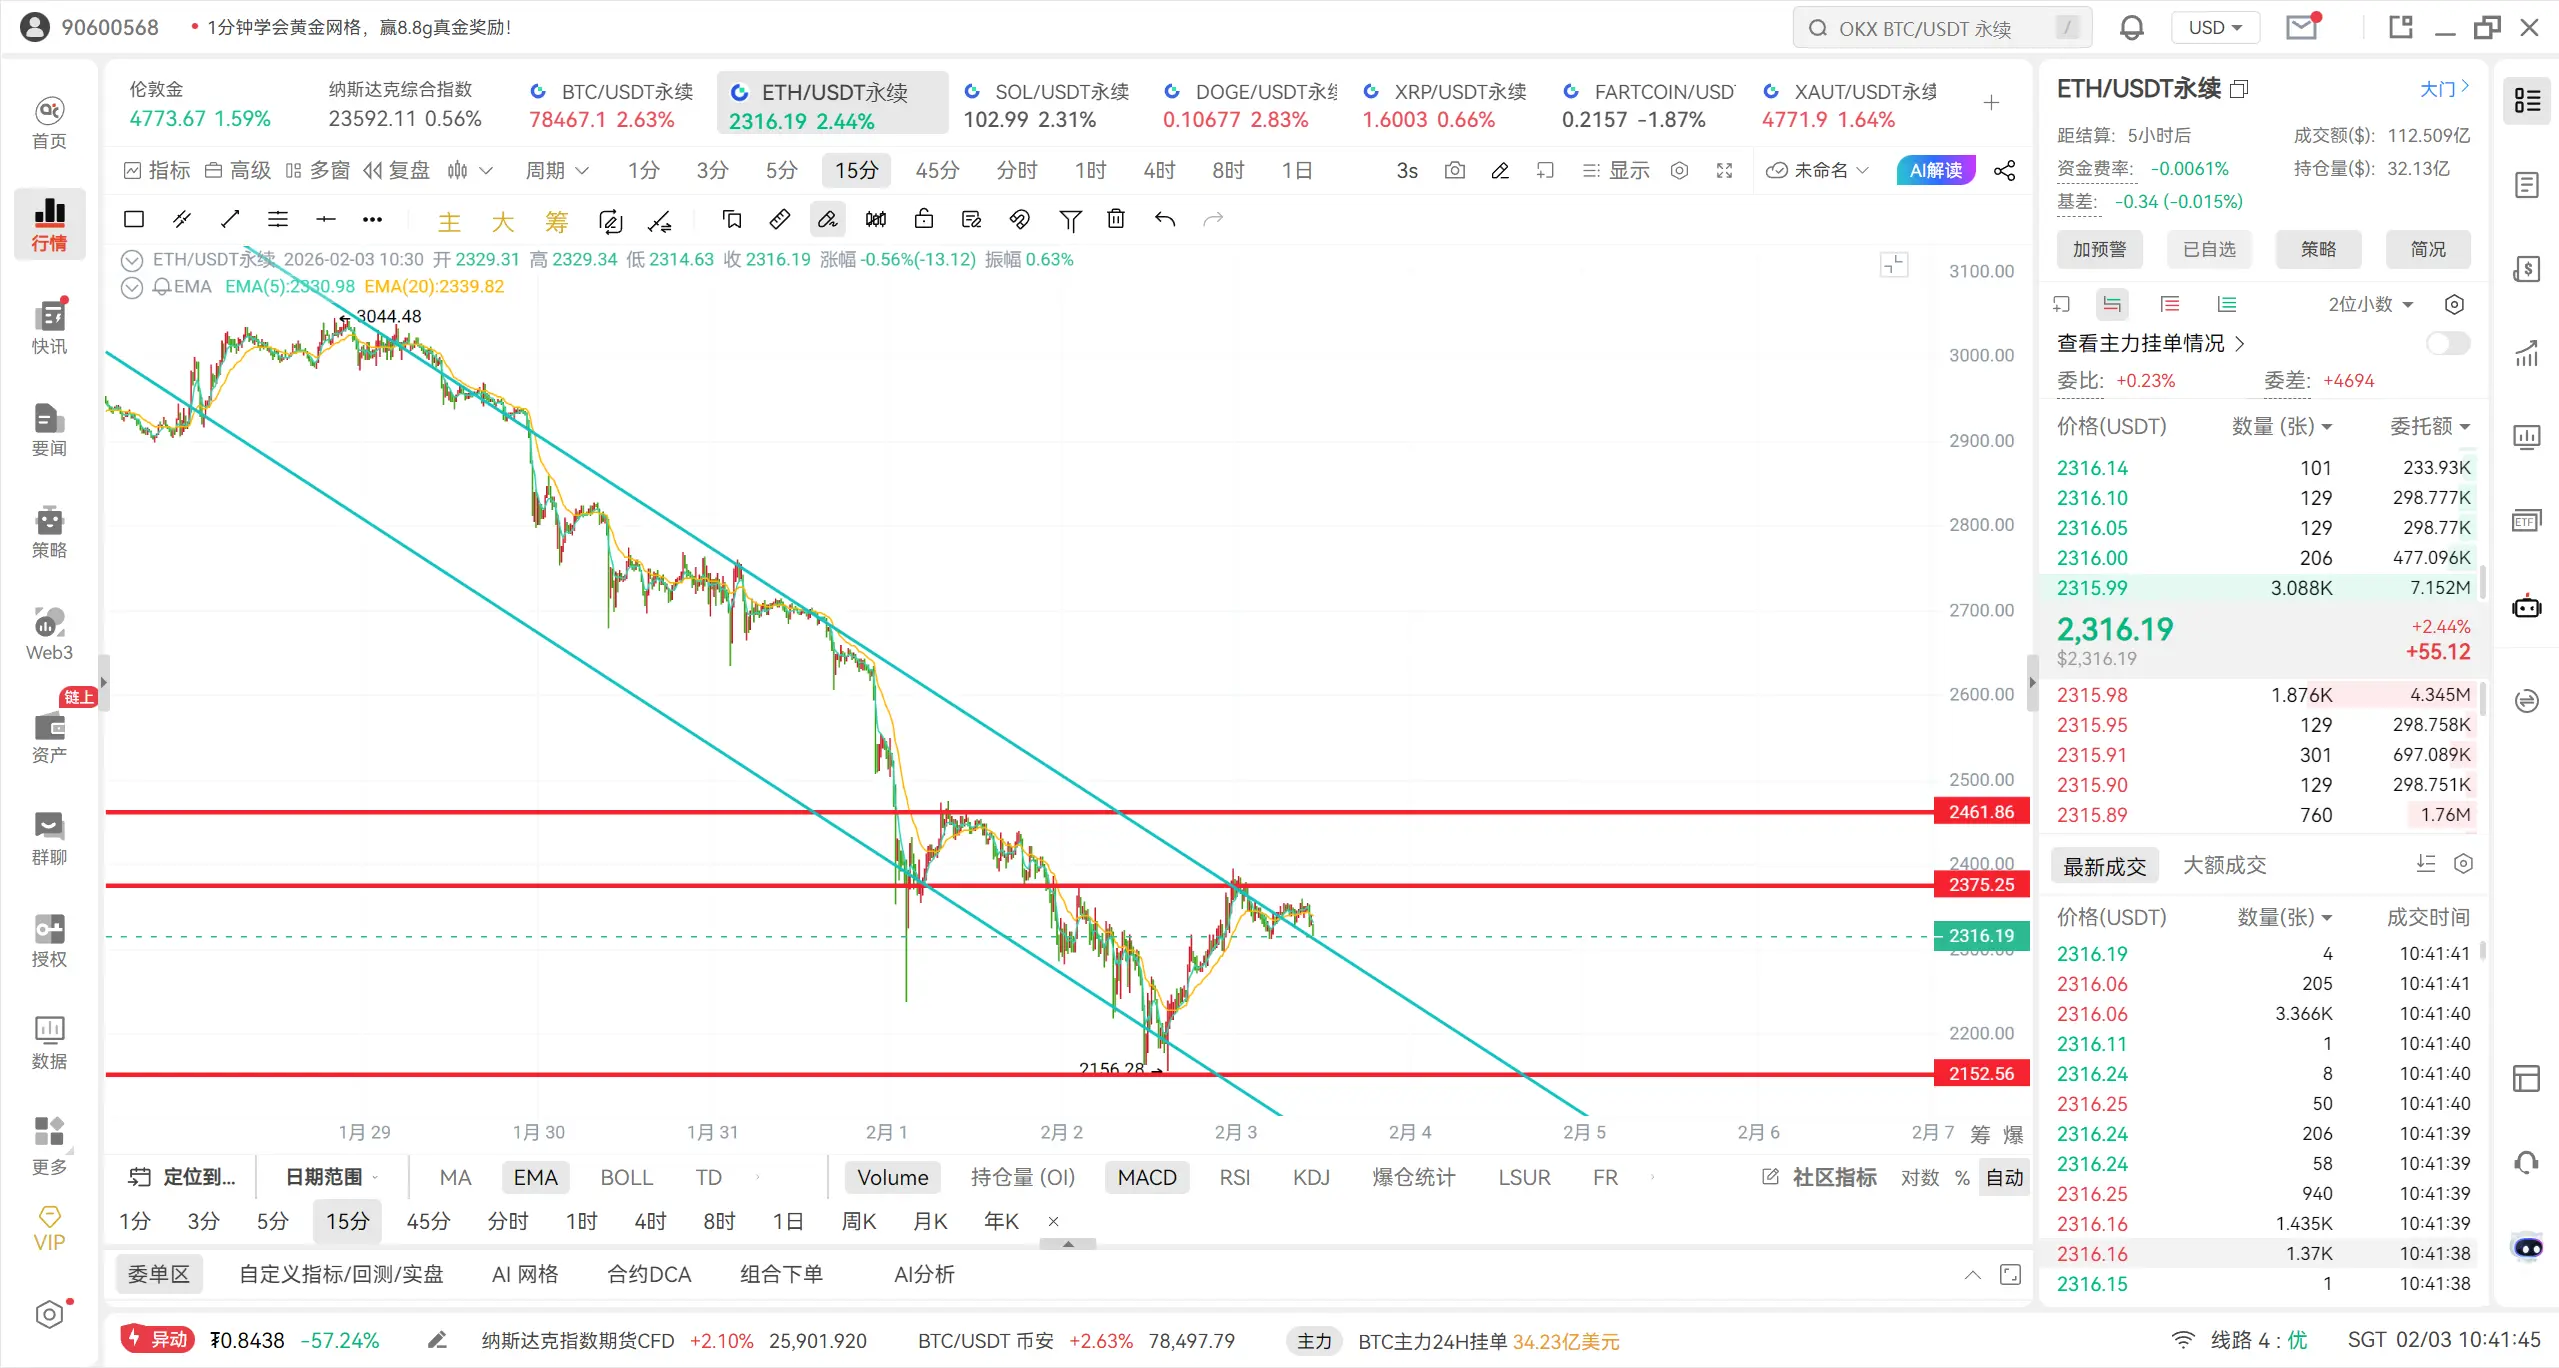Toggle 查看主力挂单情况 switch
This screenshot has height=1368, width=2559.
pyautogui.click(x=2447, y=343)
